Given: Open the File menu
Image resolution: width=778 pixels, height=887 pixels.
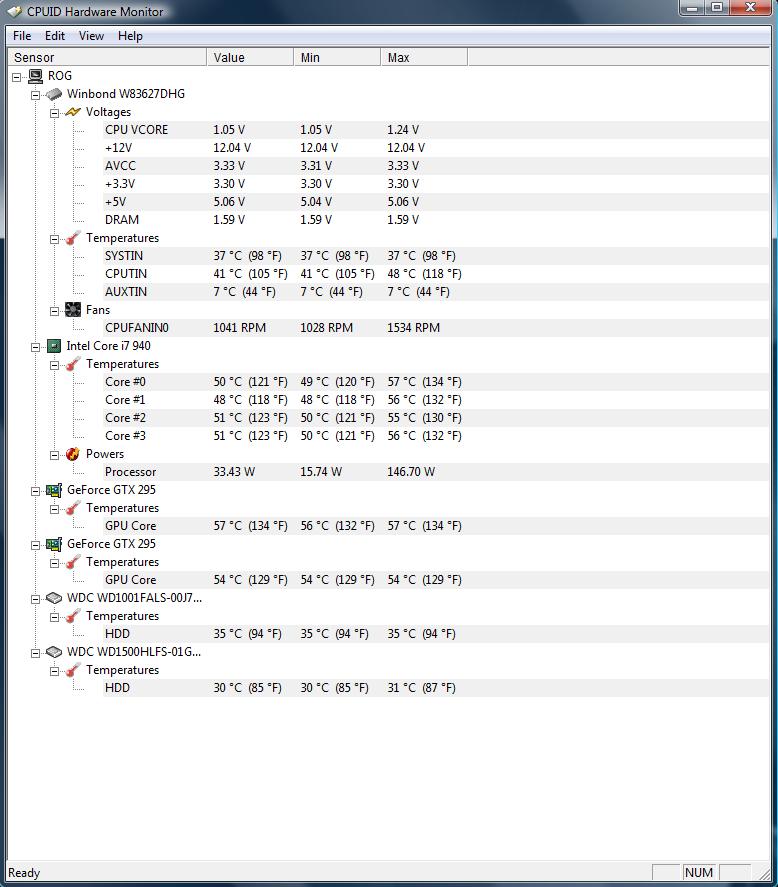Looking at the screenshot, I should click(x=22, y=36).
